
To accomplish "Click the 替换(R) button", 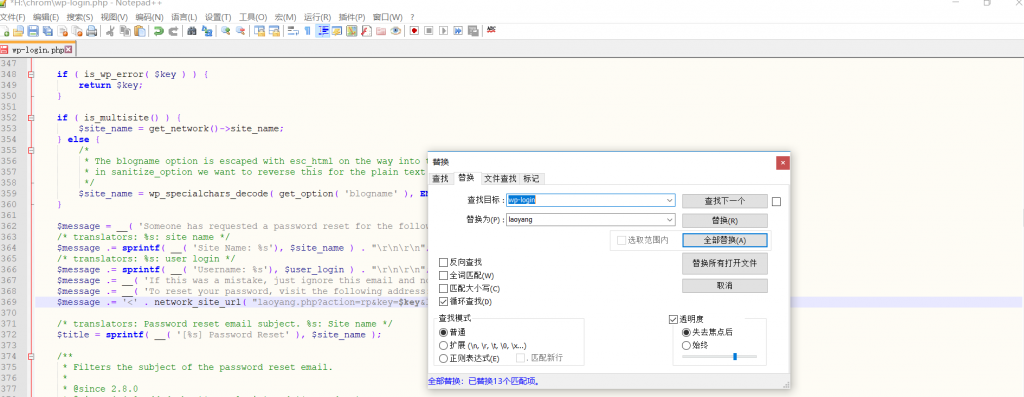I will coord(724,221).
